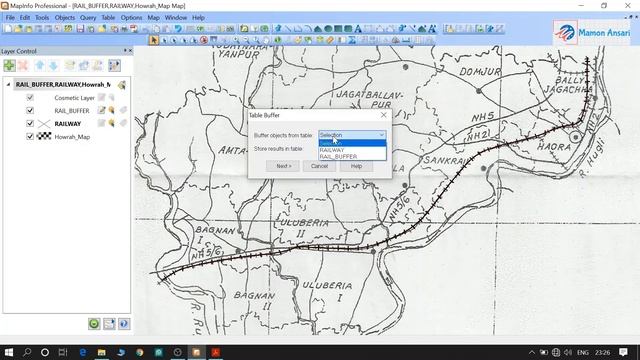640x360 pixels.
Task: Toggle editable pencil icon for RAIL_BUFFER layer
Action: click(101, 111)
